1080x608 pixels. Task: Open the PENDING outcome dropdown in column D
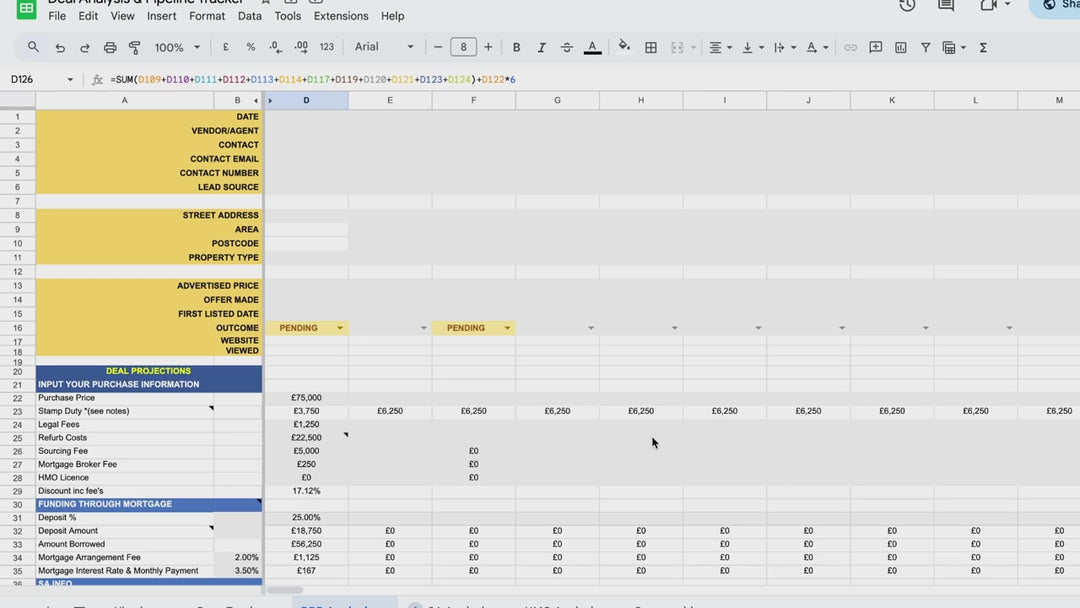pyautogui.click(x=340, y=327)
